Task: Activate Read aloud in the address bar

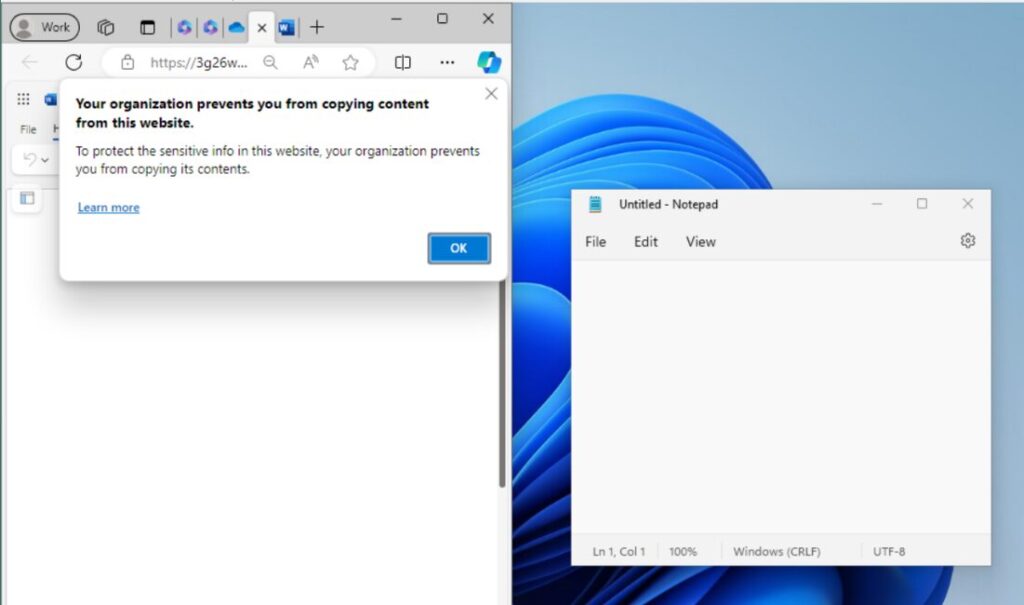Action: [311, 62]
